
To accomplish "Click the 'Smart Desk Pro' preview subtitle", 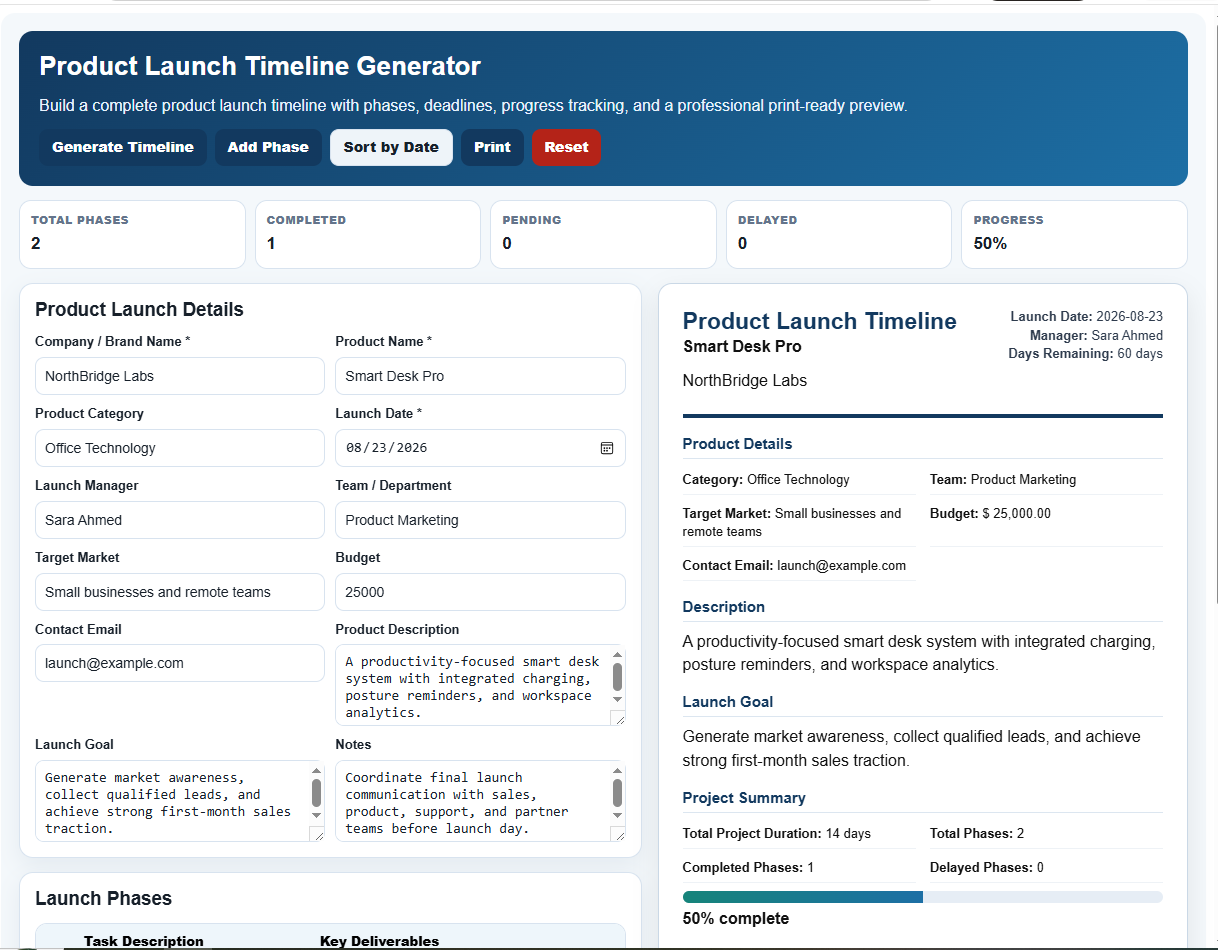I will [742, 347].
